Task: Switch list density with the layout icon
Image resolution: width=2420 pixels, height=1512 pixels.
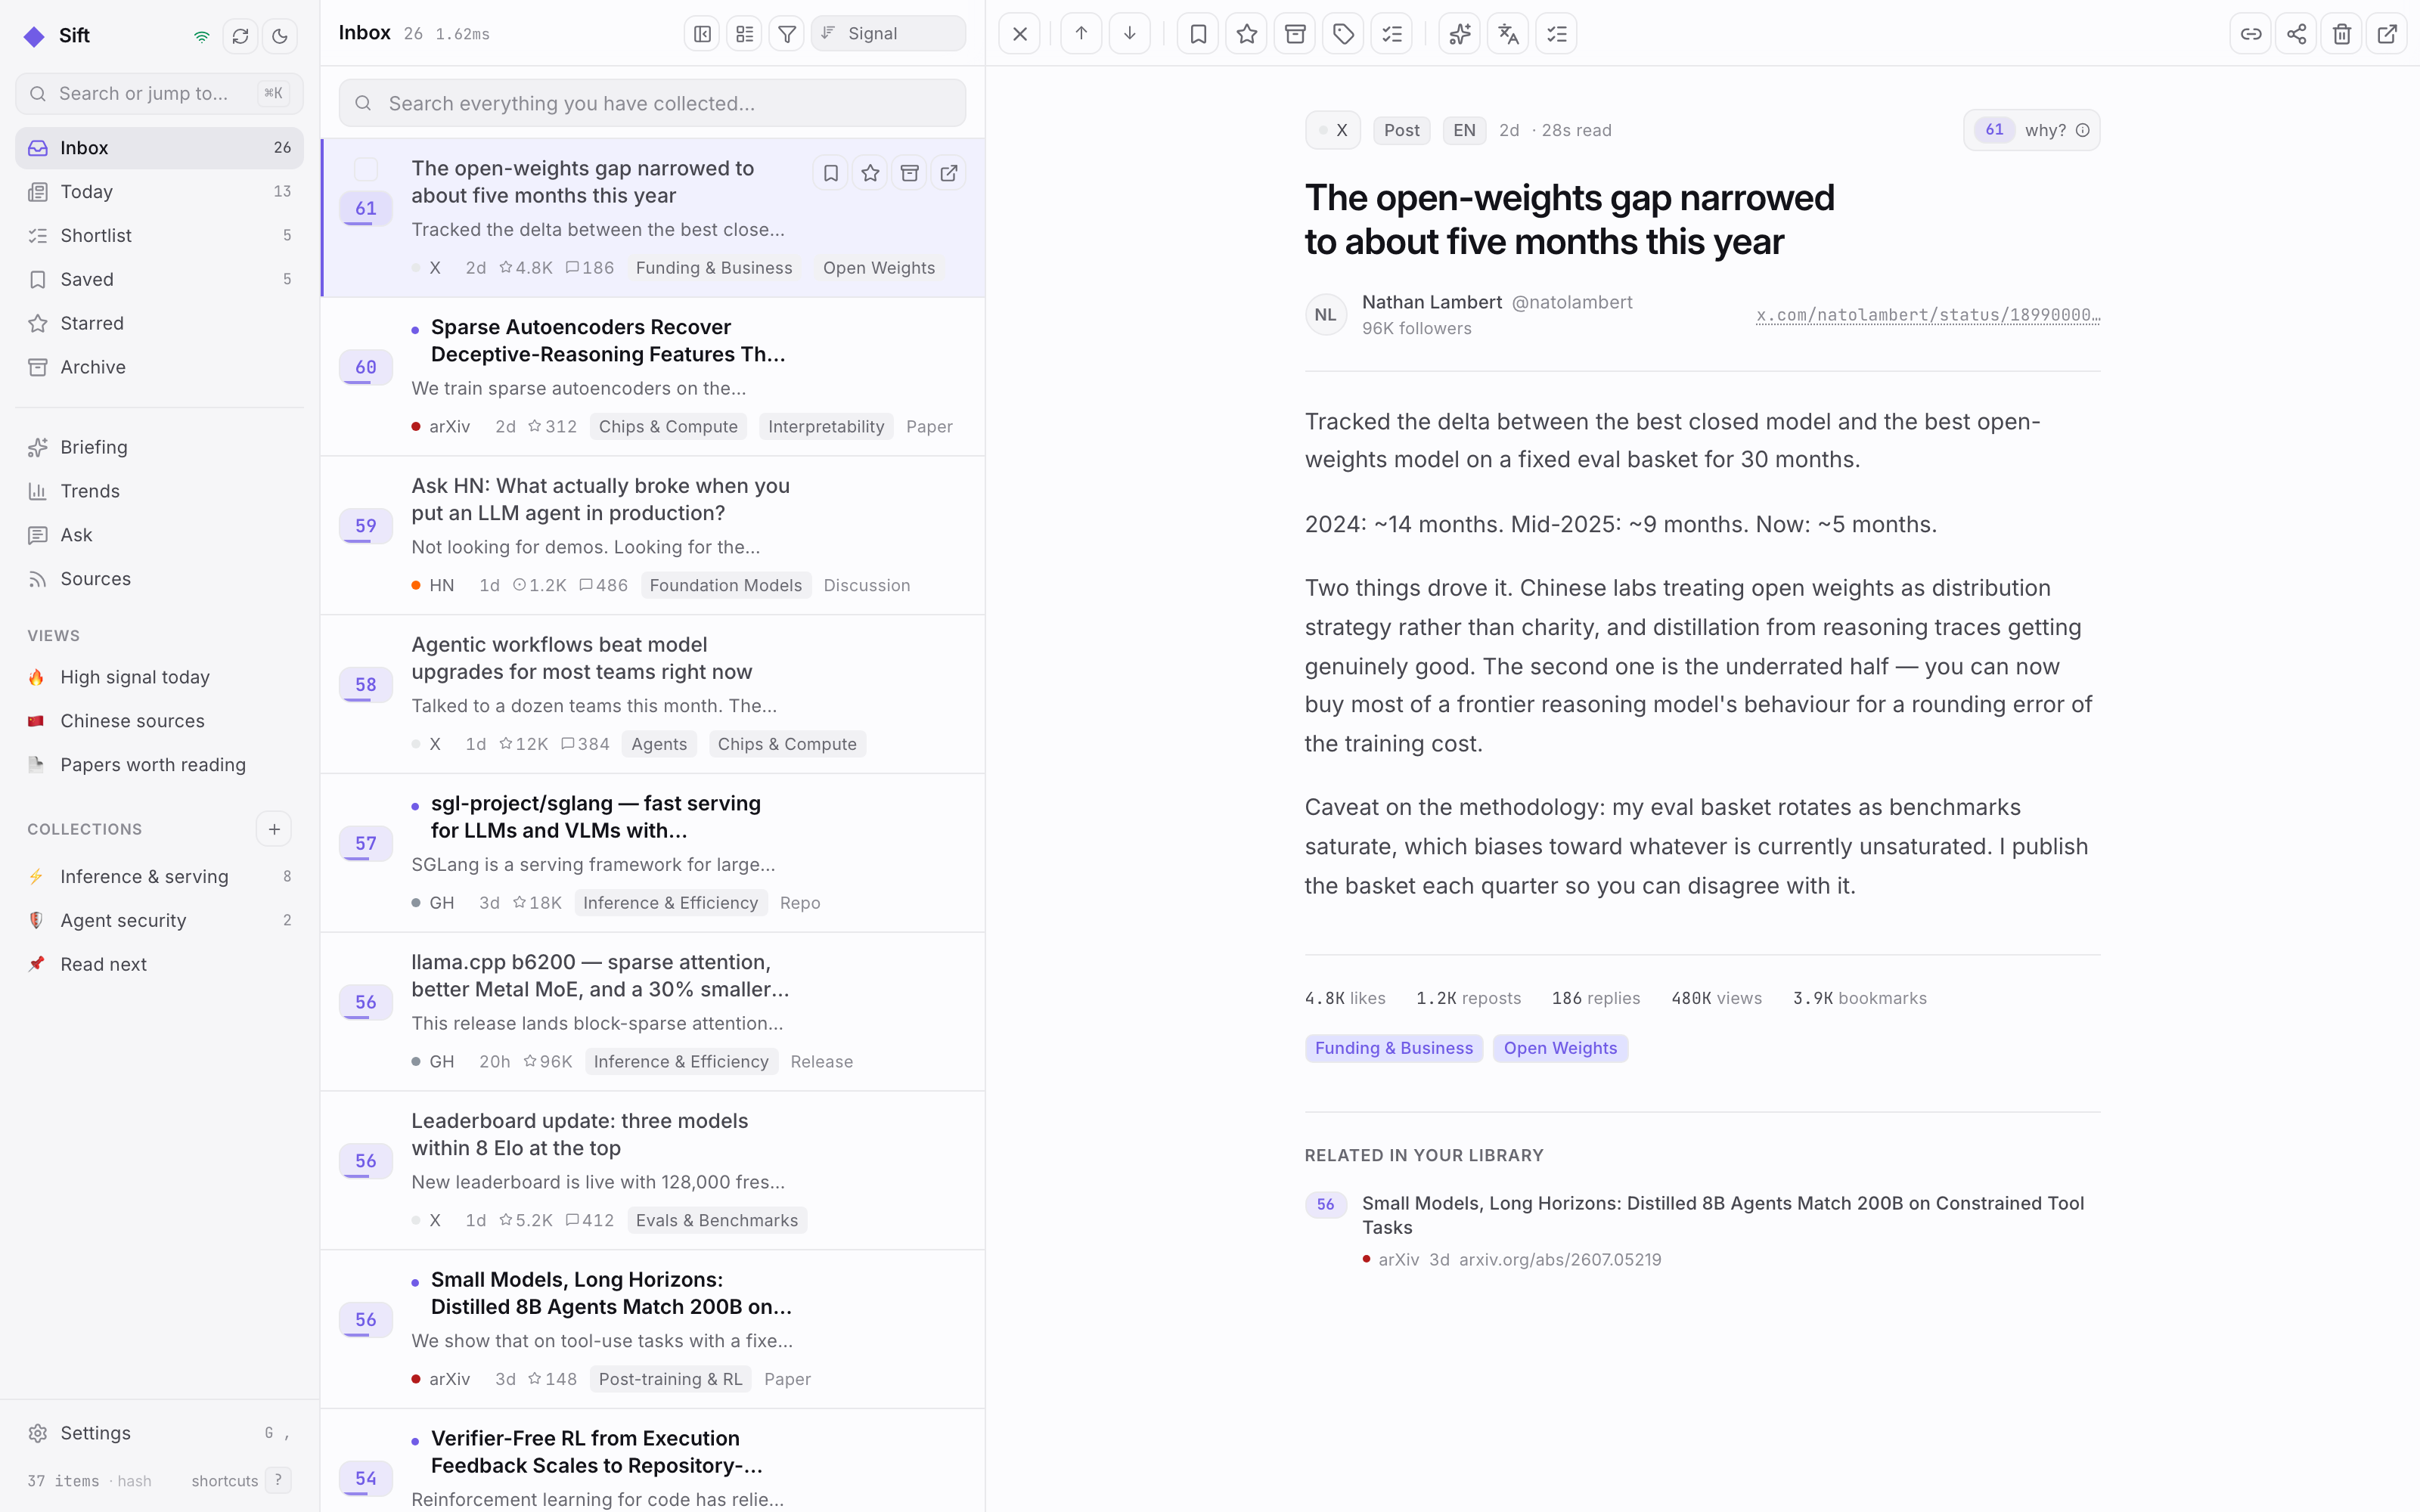Action: coord(744,34)
